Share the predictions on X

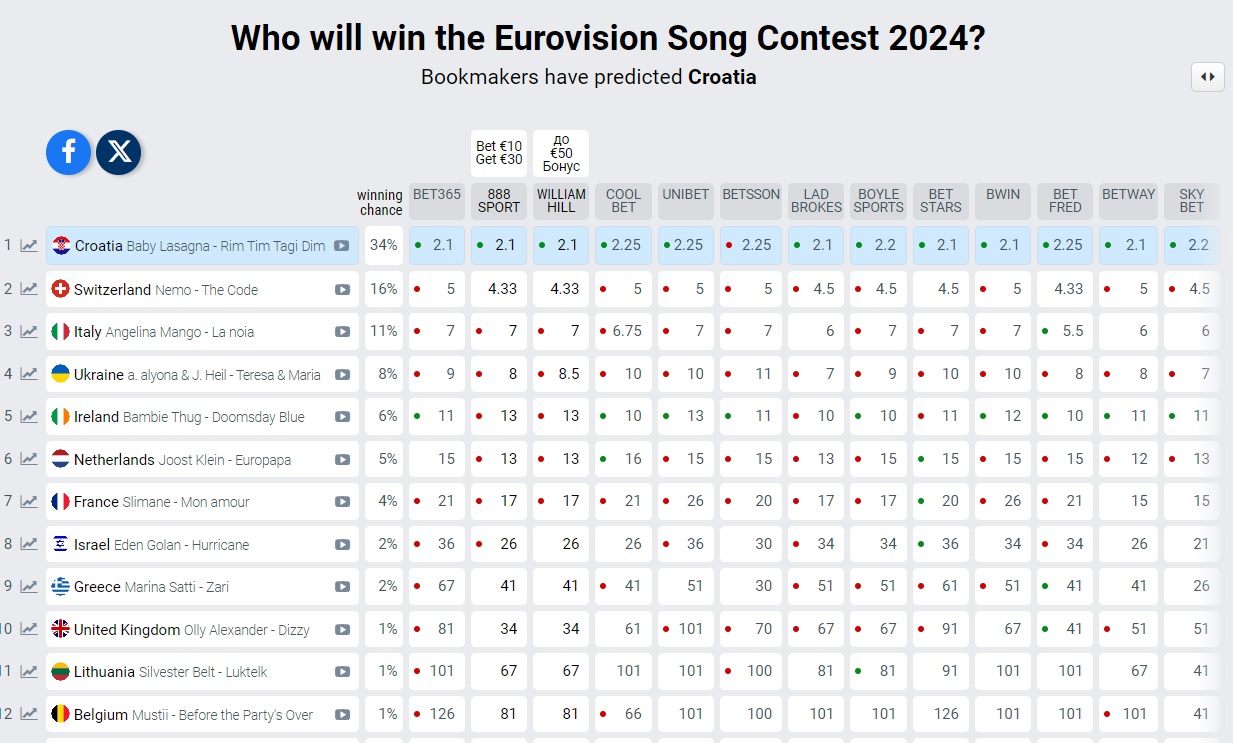(119, 153)
